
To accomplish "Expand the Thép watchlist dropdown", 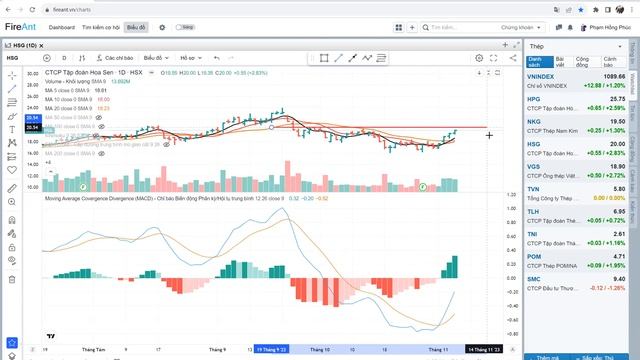I will [620, 47].
